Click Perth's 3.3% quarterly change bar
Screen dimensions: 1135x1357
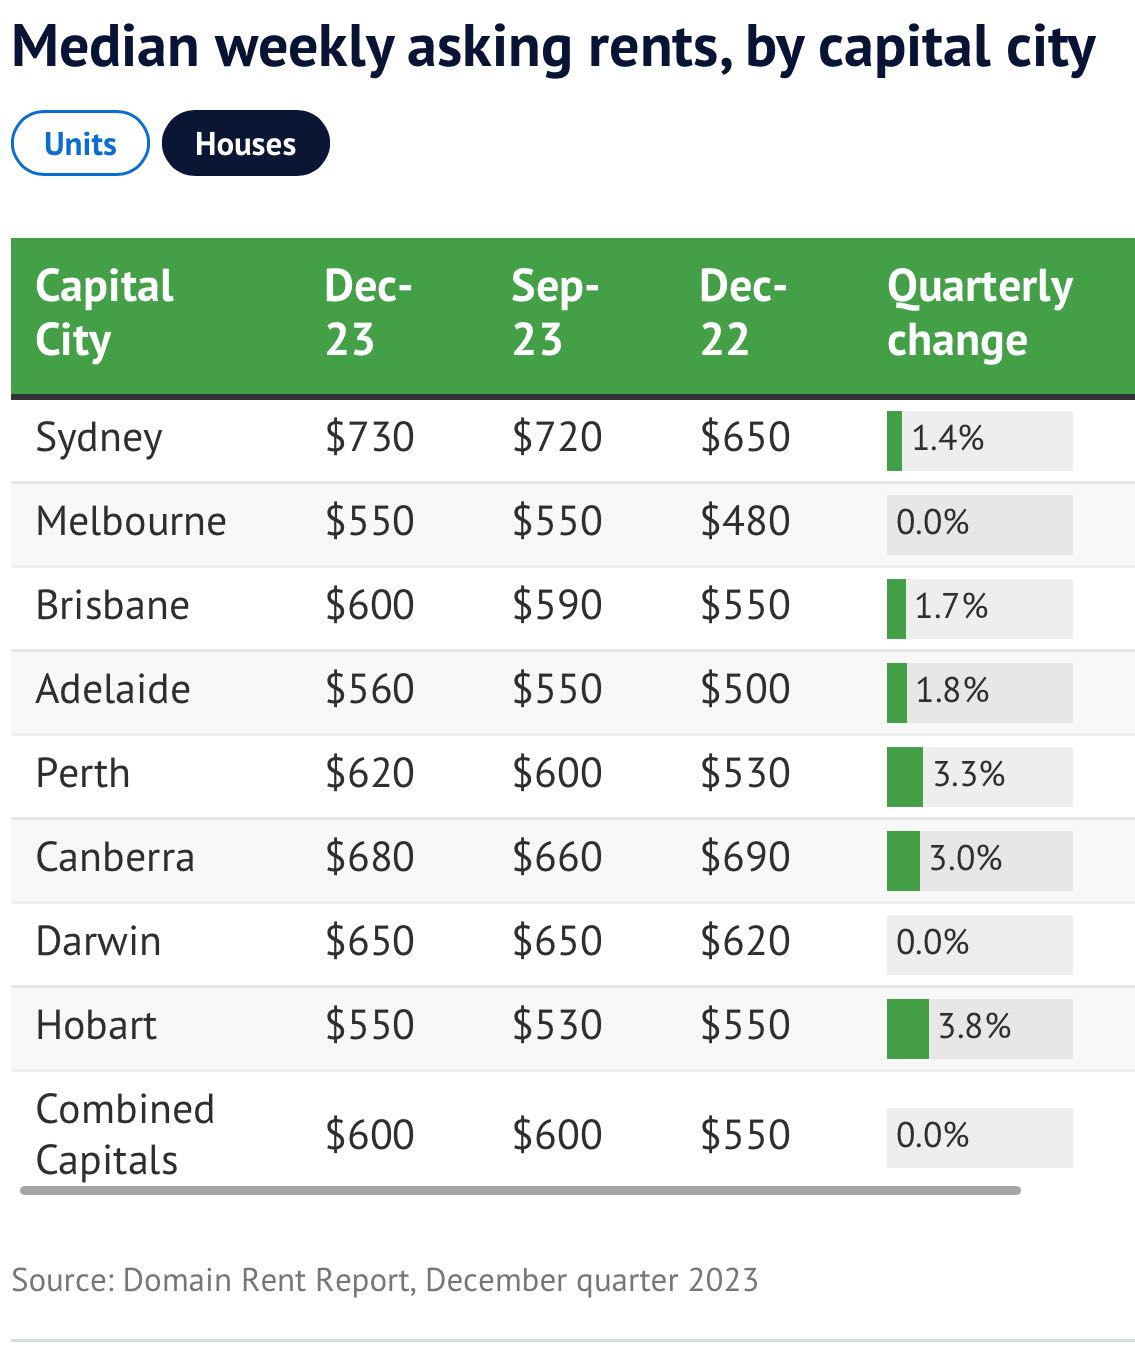point(979,776)
